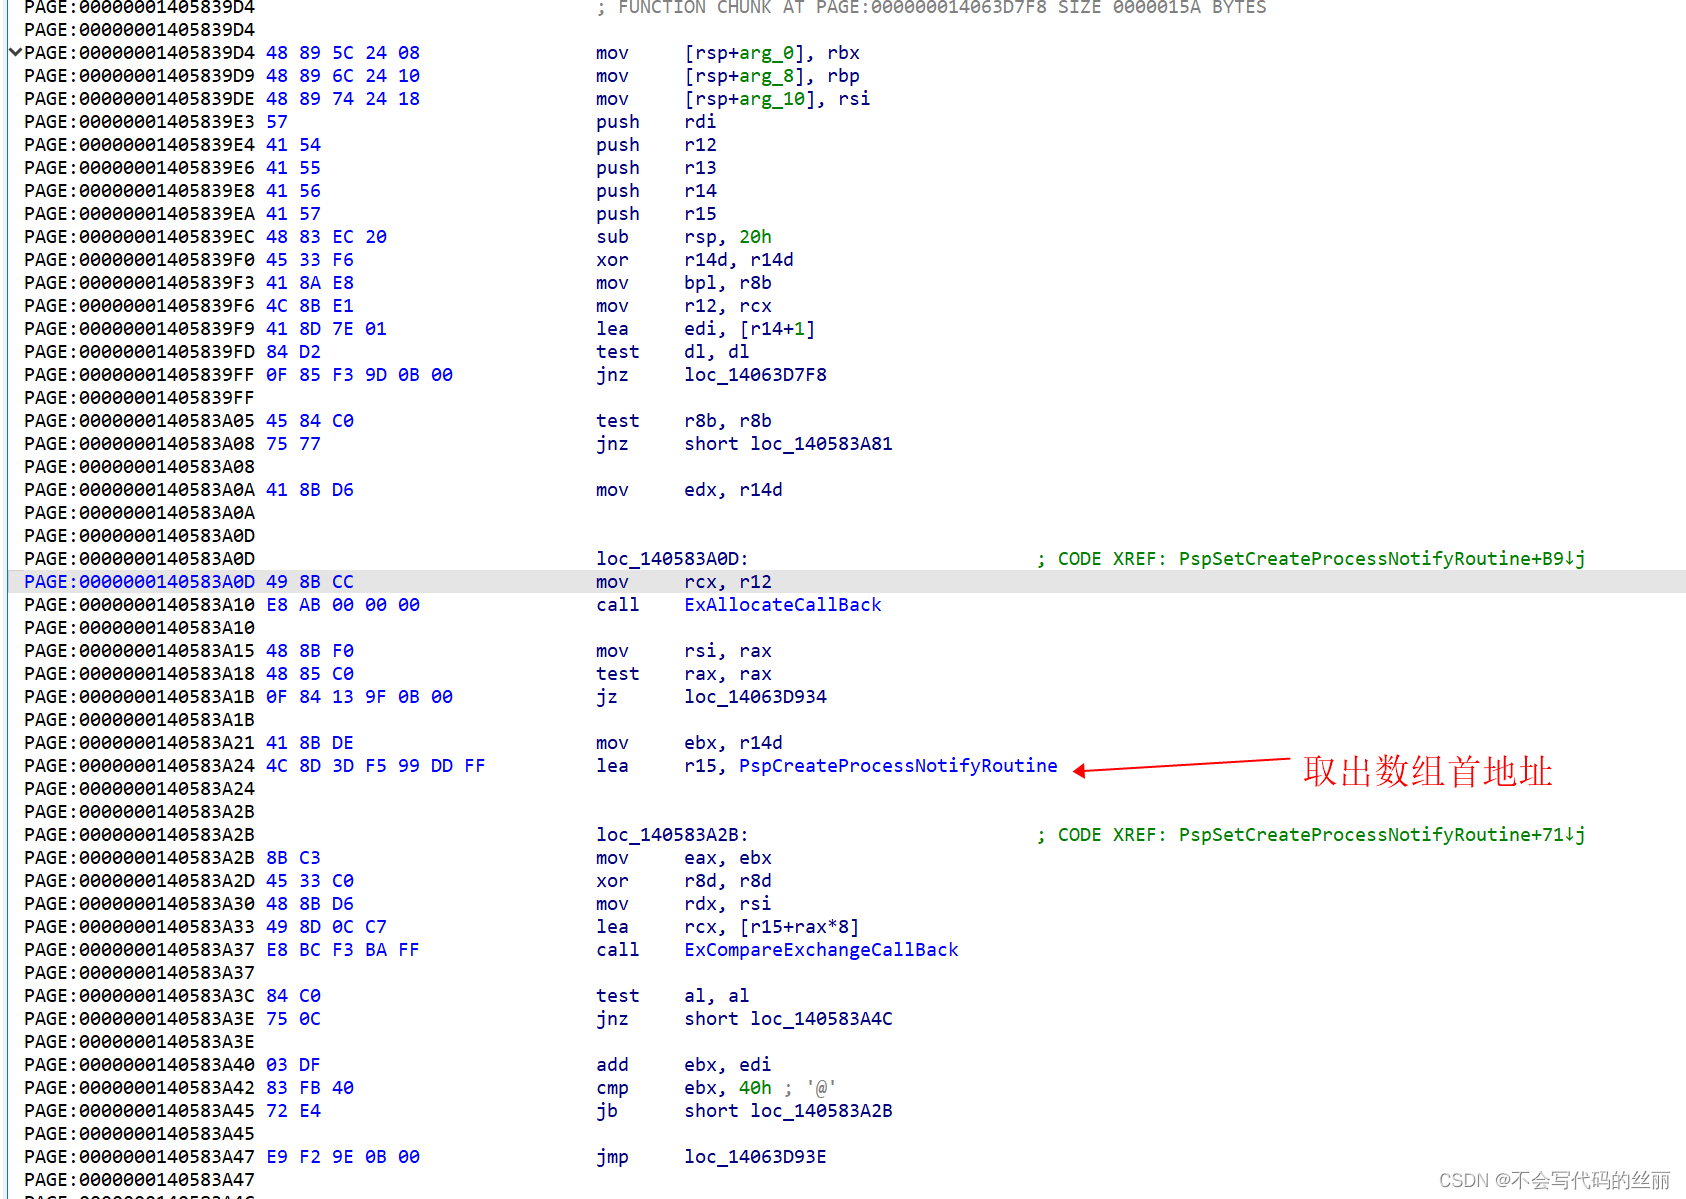Click test r8b, r8b instruction
The width and height of the screenshot is (1686, 1199).
[x=684, y=421]
